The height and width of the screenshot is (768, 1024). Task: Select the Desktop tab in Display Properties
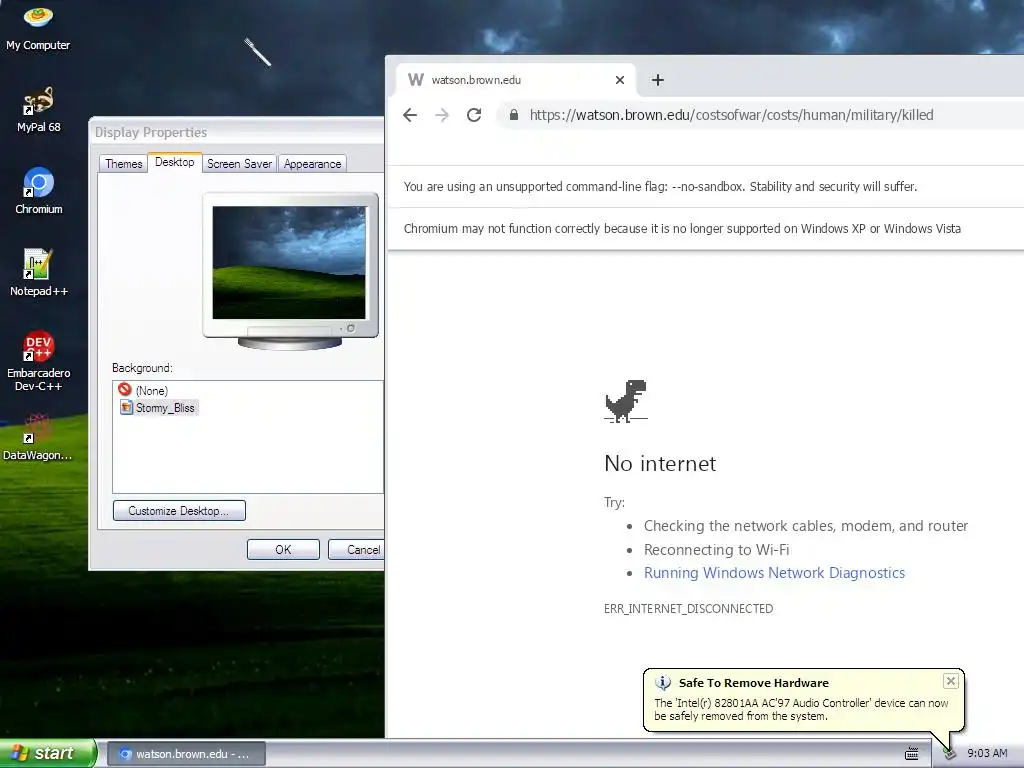click(174, 162)
